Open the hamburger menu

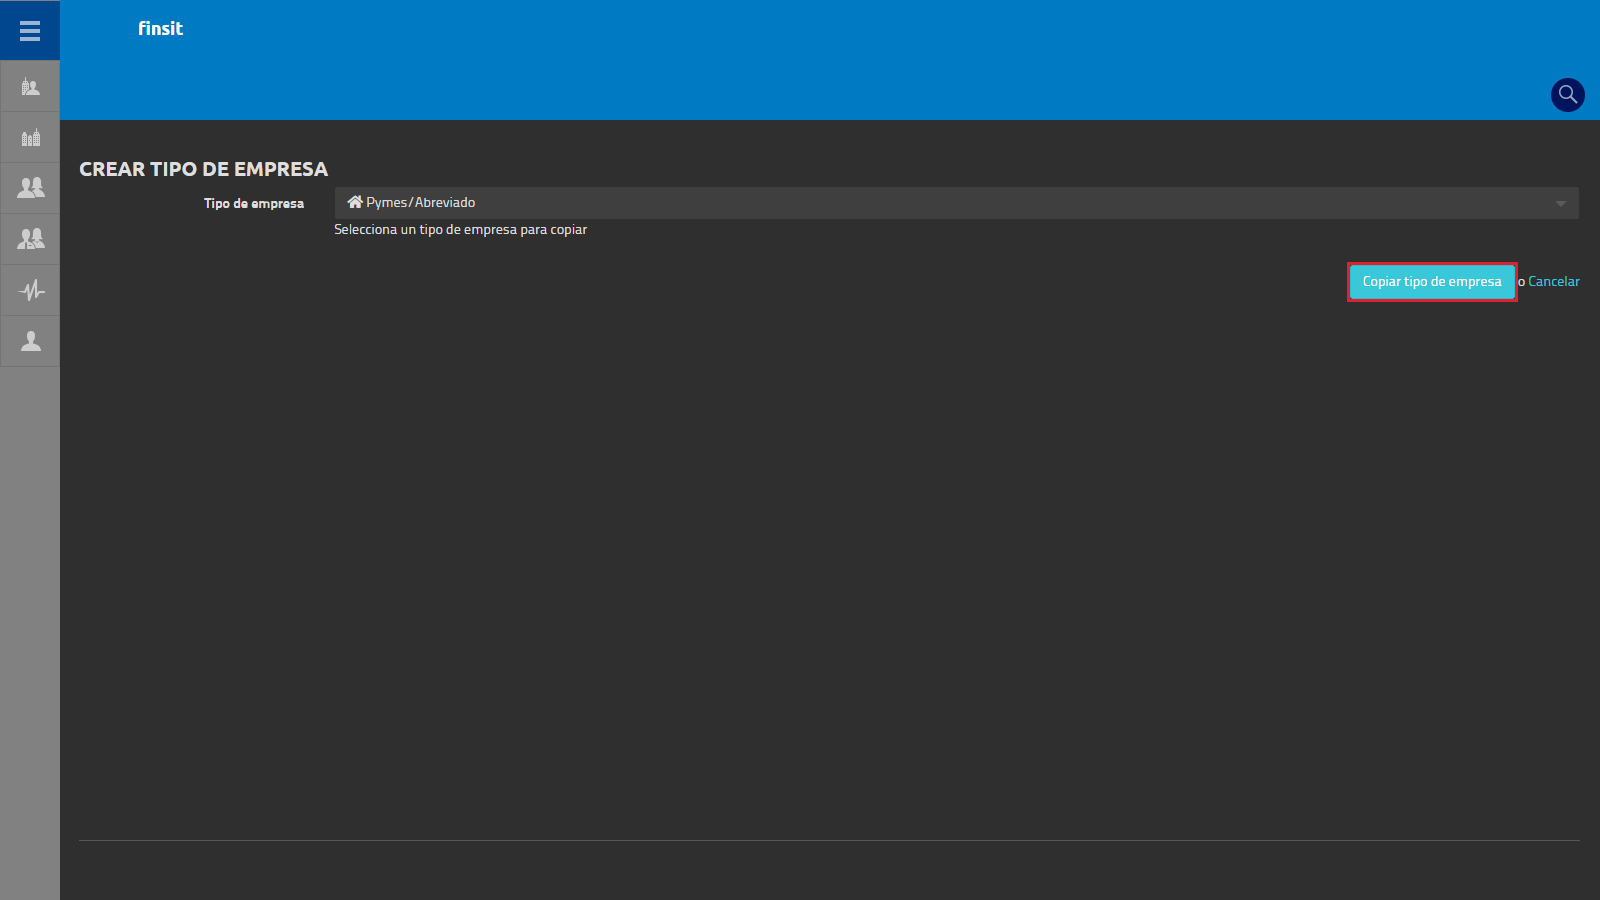point(30,30)
